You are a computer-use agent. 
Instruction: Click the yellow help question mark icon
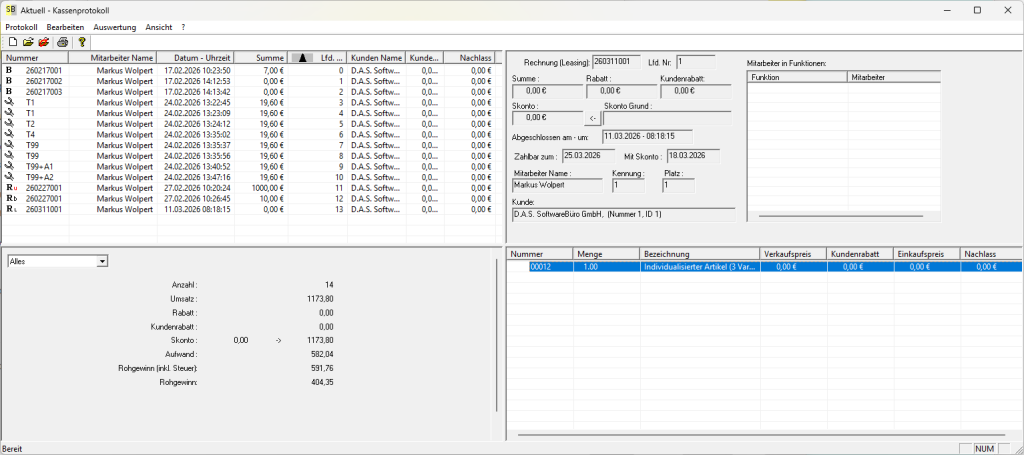pyautogui.click(x=82, y=42)
